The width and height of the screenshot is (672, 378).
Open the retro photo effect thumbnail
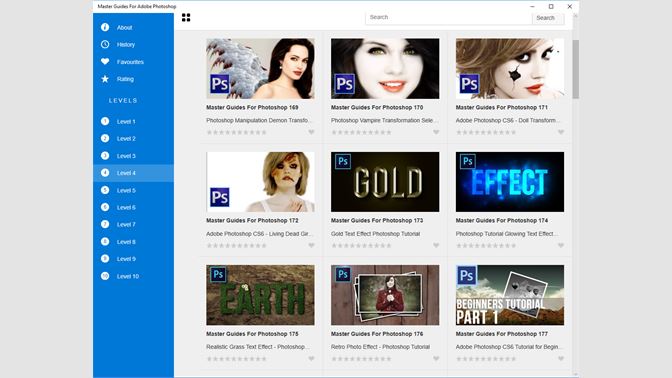385,295
